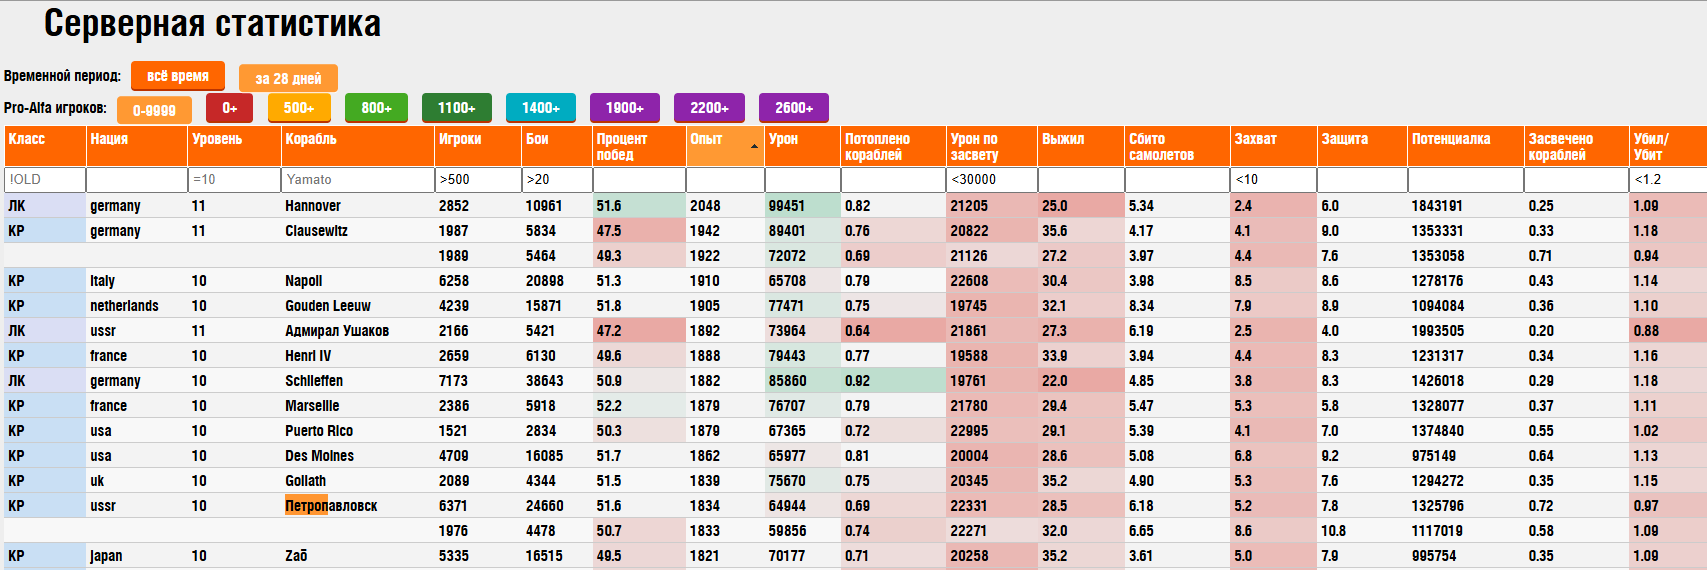Filter players by red 0+ rating

pyautogui.click(x=229, y=108)
